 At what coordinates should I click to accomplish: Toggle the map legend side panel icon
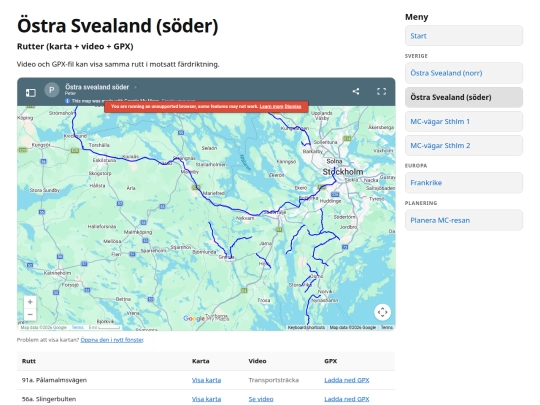point(31,92)
